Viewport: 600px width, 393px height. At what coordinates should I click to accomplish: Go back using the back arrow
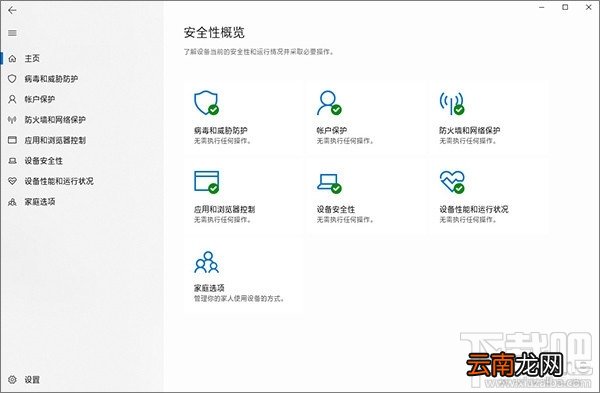click(x=12, y=10)
